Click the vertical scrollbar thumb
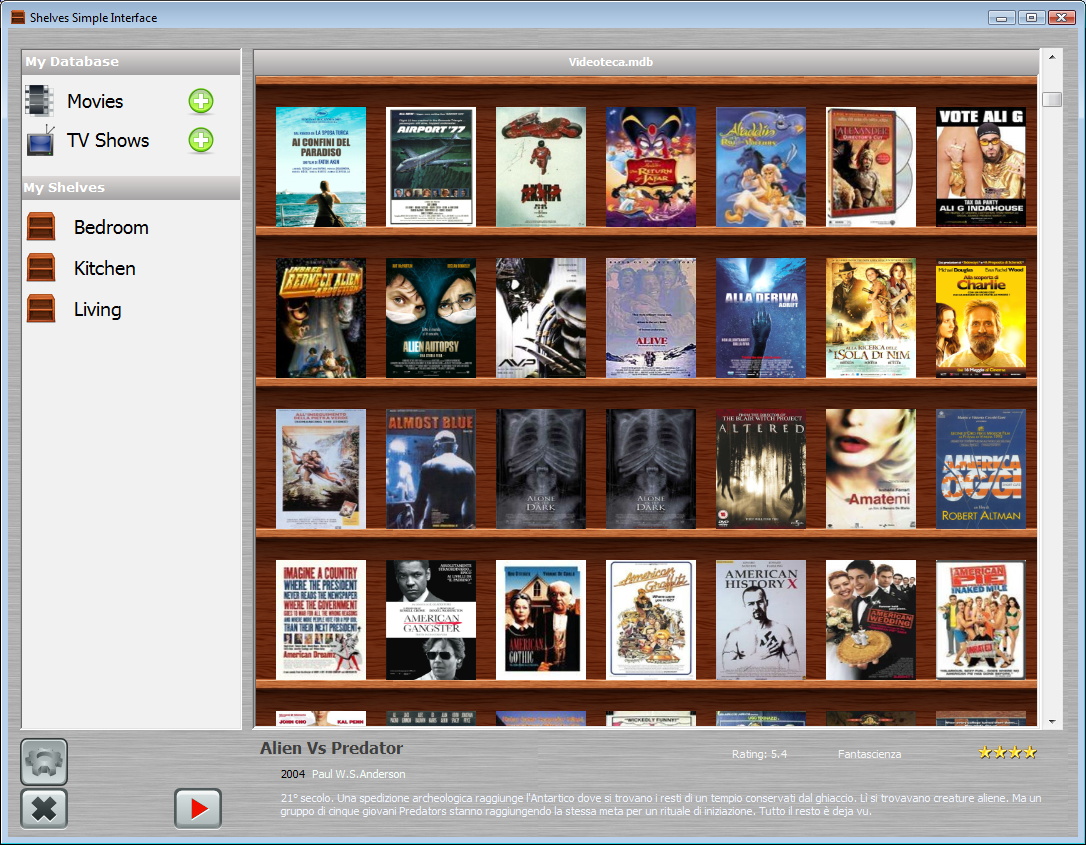This screenshot has width=1086, height=845. [1052, 99]
